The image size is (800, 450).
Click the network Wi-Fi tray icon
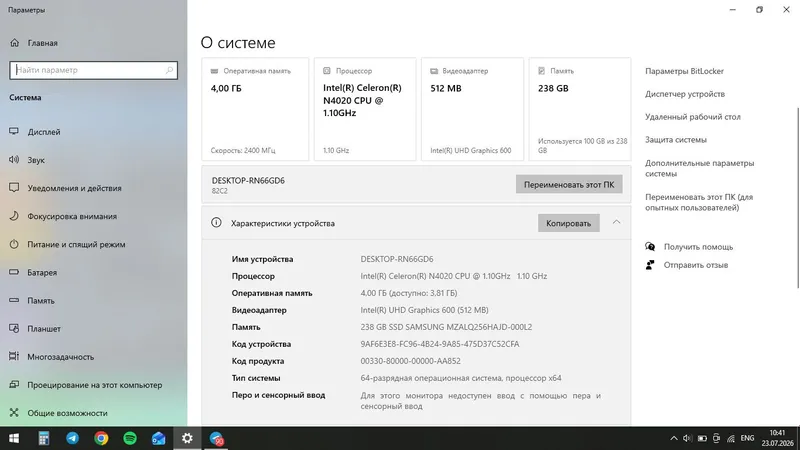pos(731,438)
